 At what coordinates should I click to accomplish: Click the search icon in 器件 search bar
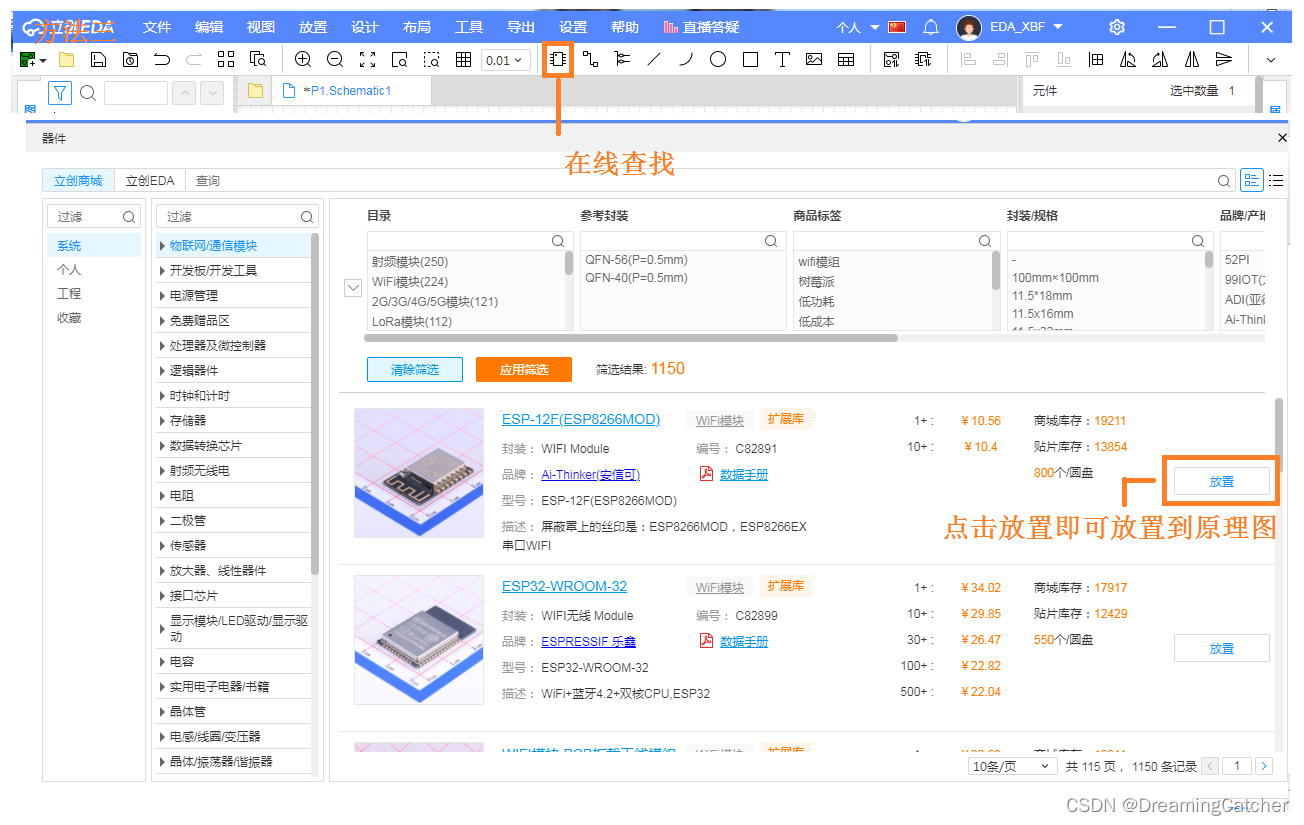[1224, 181]
